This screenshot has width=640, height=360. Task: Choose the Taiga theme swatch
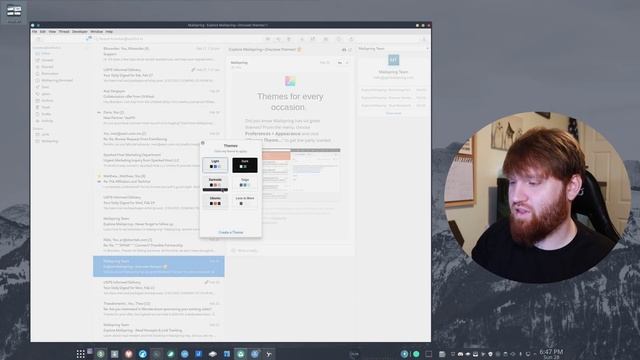[245, 183]
